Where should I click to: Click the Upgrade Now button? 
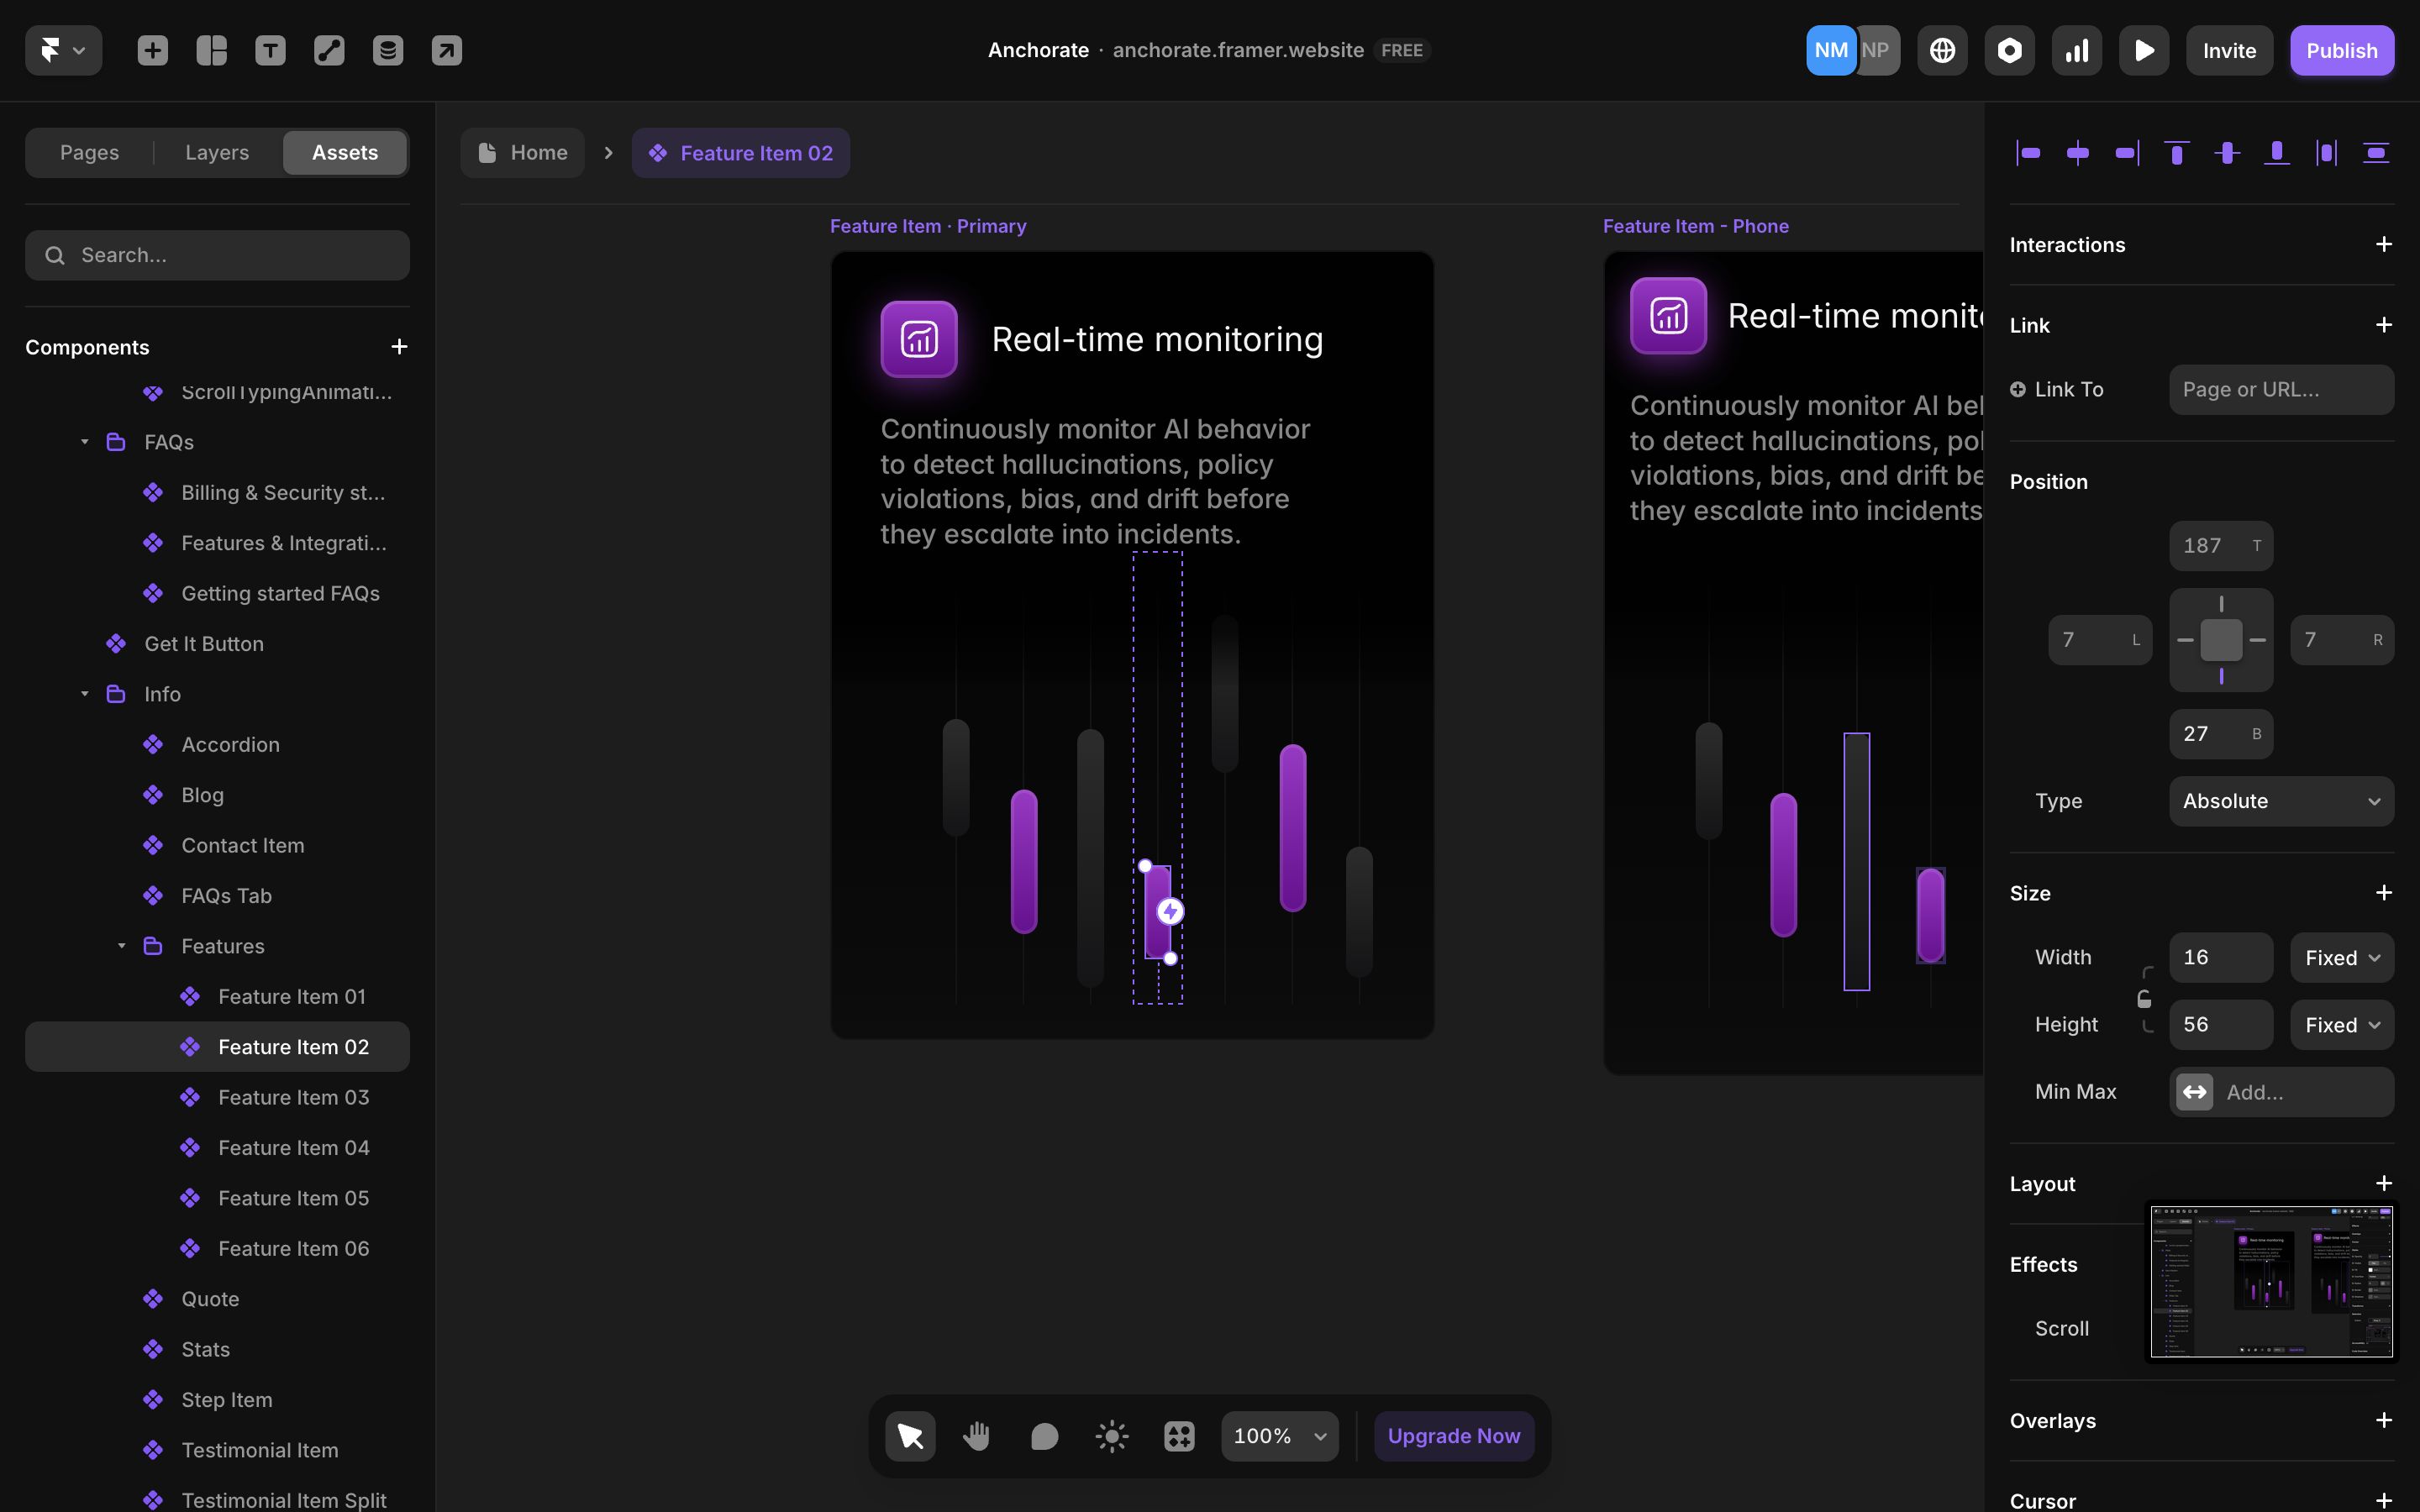(x=1454, y=1435)
